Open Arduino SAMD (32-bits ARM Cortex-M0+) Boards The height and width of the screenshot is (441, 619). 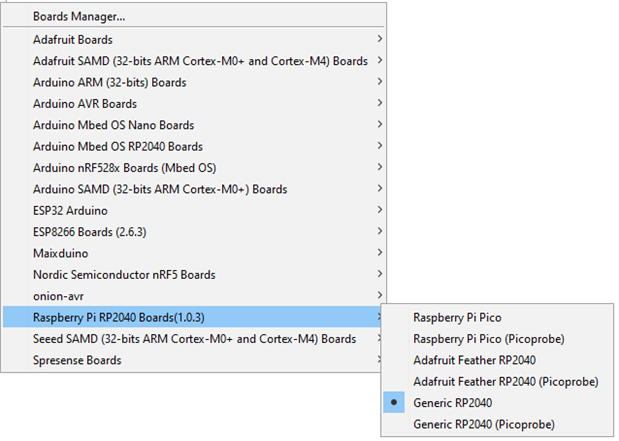tap(194, 189)
